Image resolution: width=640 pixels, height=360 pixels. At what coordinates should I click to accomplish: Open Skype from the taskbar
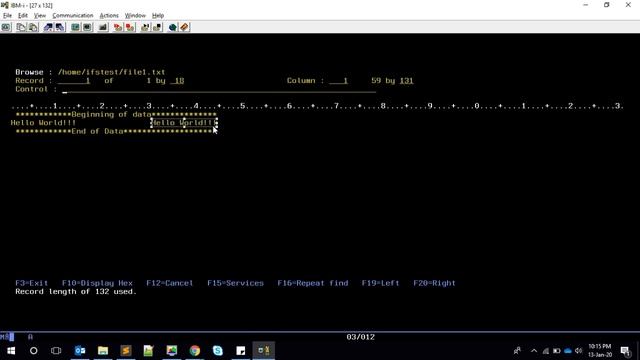point(218,350)
